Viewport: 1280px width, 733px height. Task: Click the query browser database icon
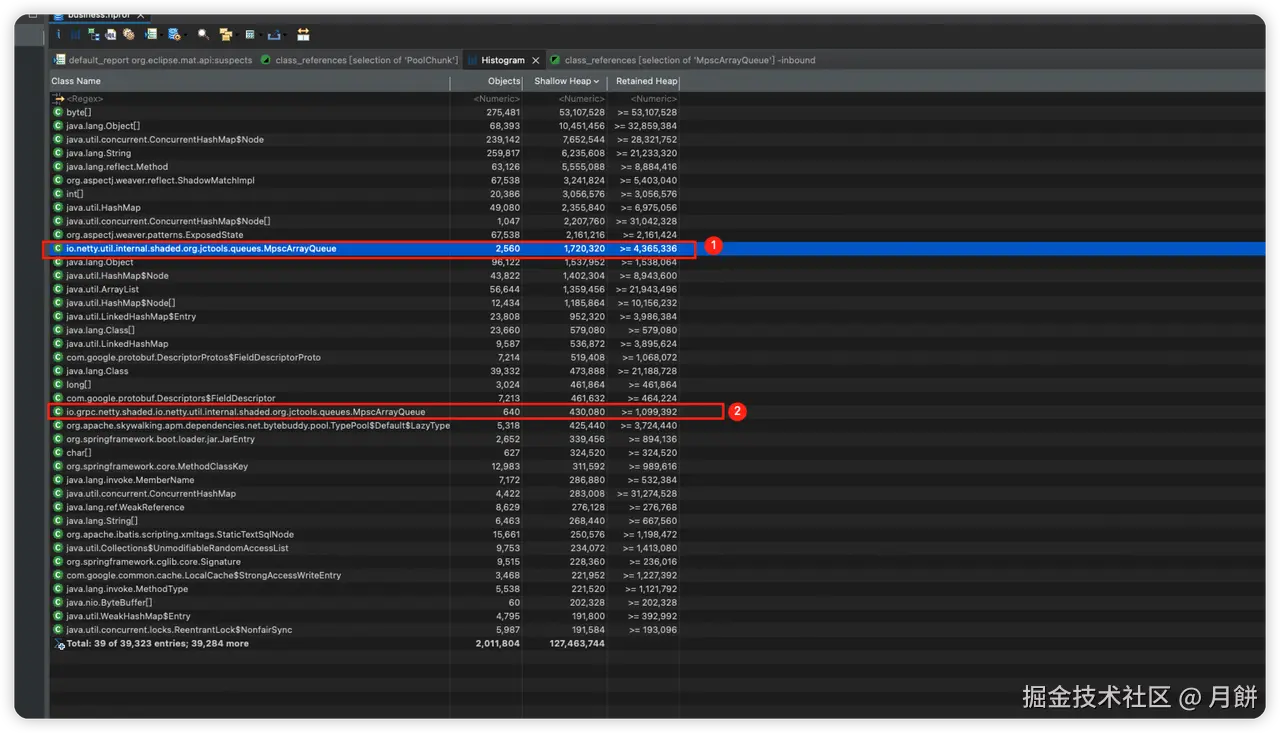(x=174, y=34)
